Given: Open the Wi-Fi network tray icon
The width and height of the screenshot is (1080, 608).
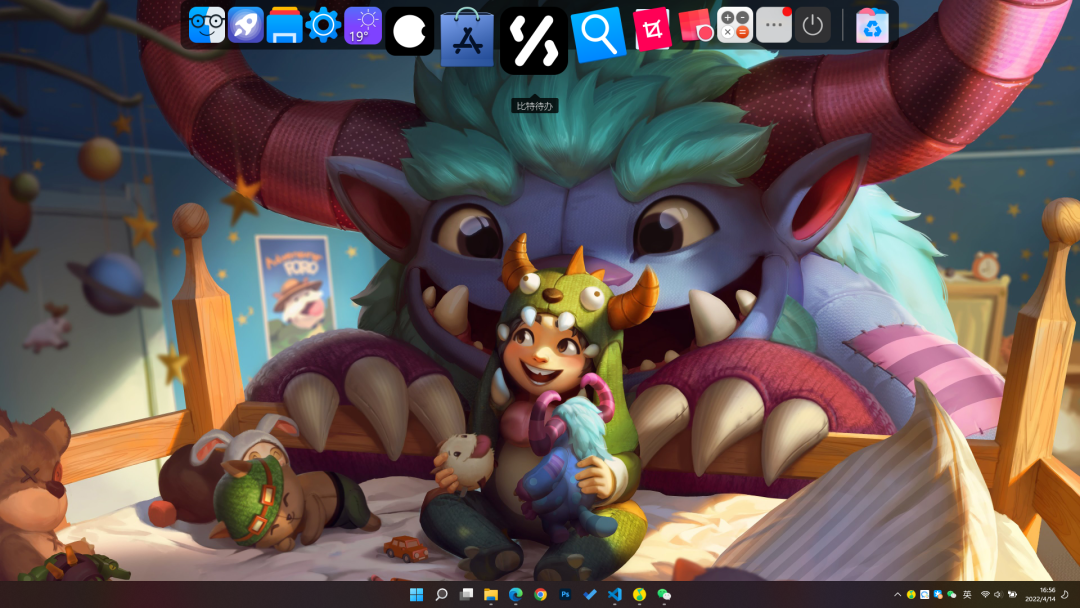Looking at the screenshot, I should pyautogui.click(x=985, y=594).
